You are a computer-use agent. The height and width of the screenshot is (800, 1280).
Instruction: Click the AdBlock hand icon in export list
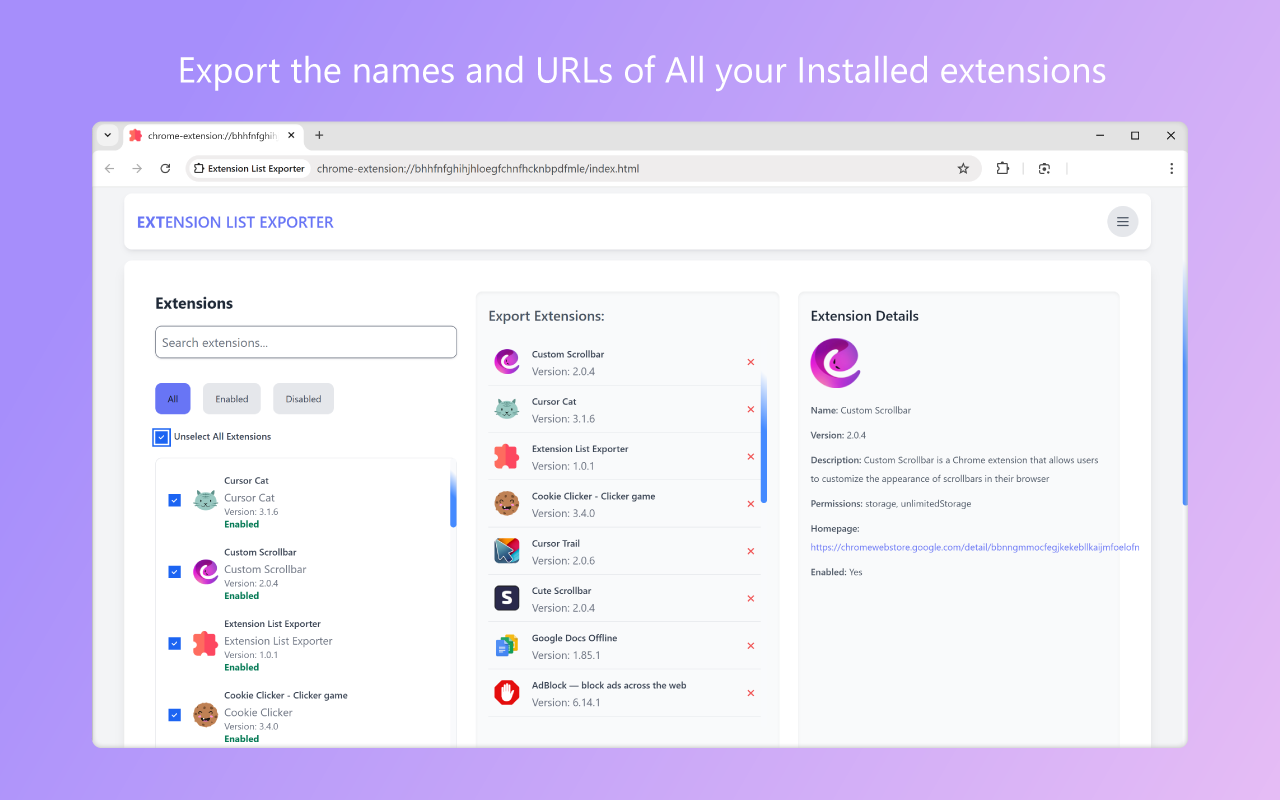click(506, 692)
